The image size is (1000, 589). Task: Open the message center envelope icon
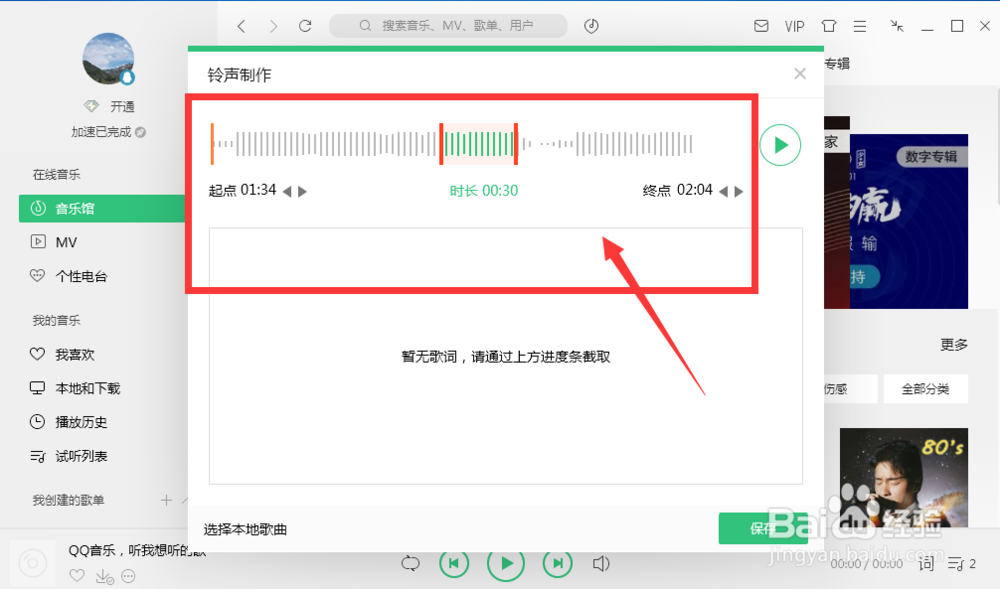pyautogui.click(x=760, y=26)
